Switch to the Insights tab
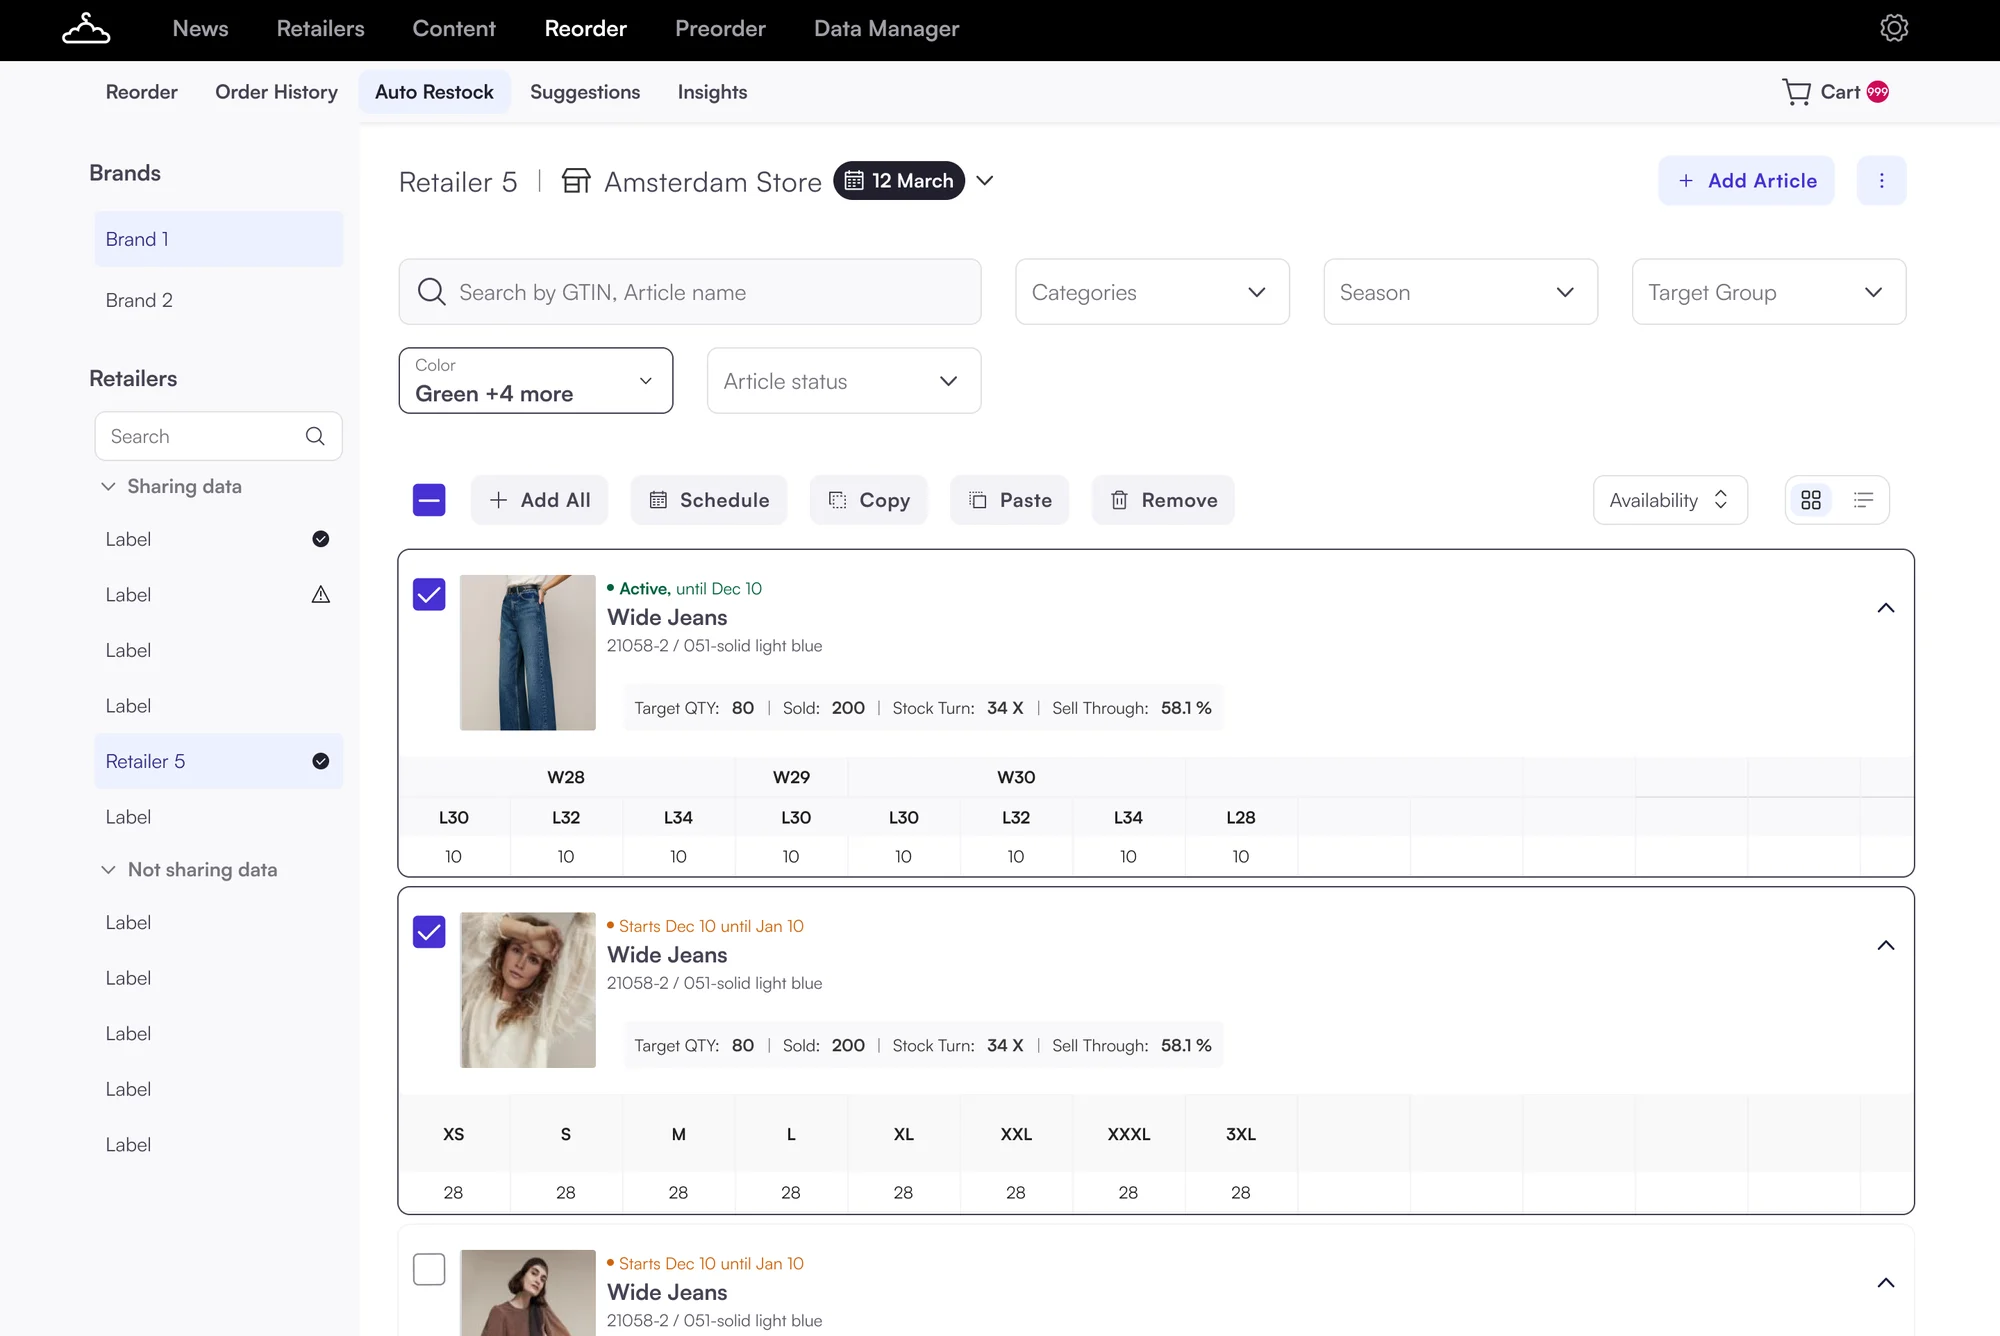The image size is (2000, 1336). (712, 92)
